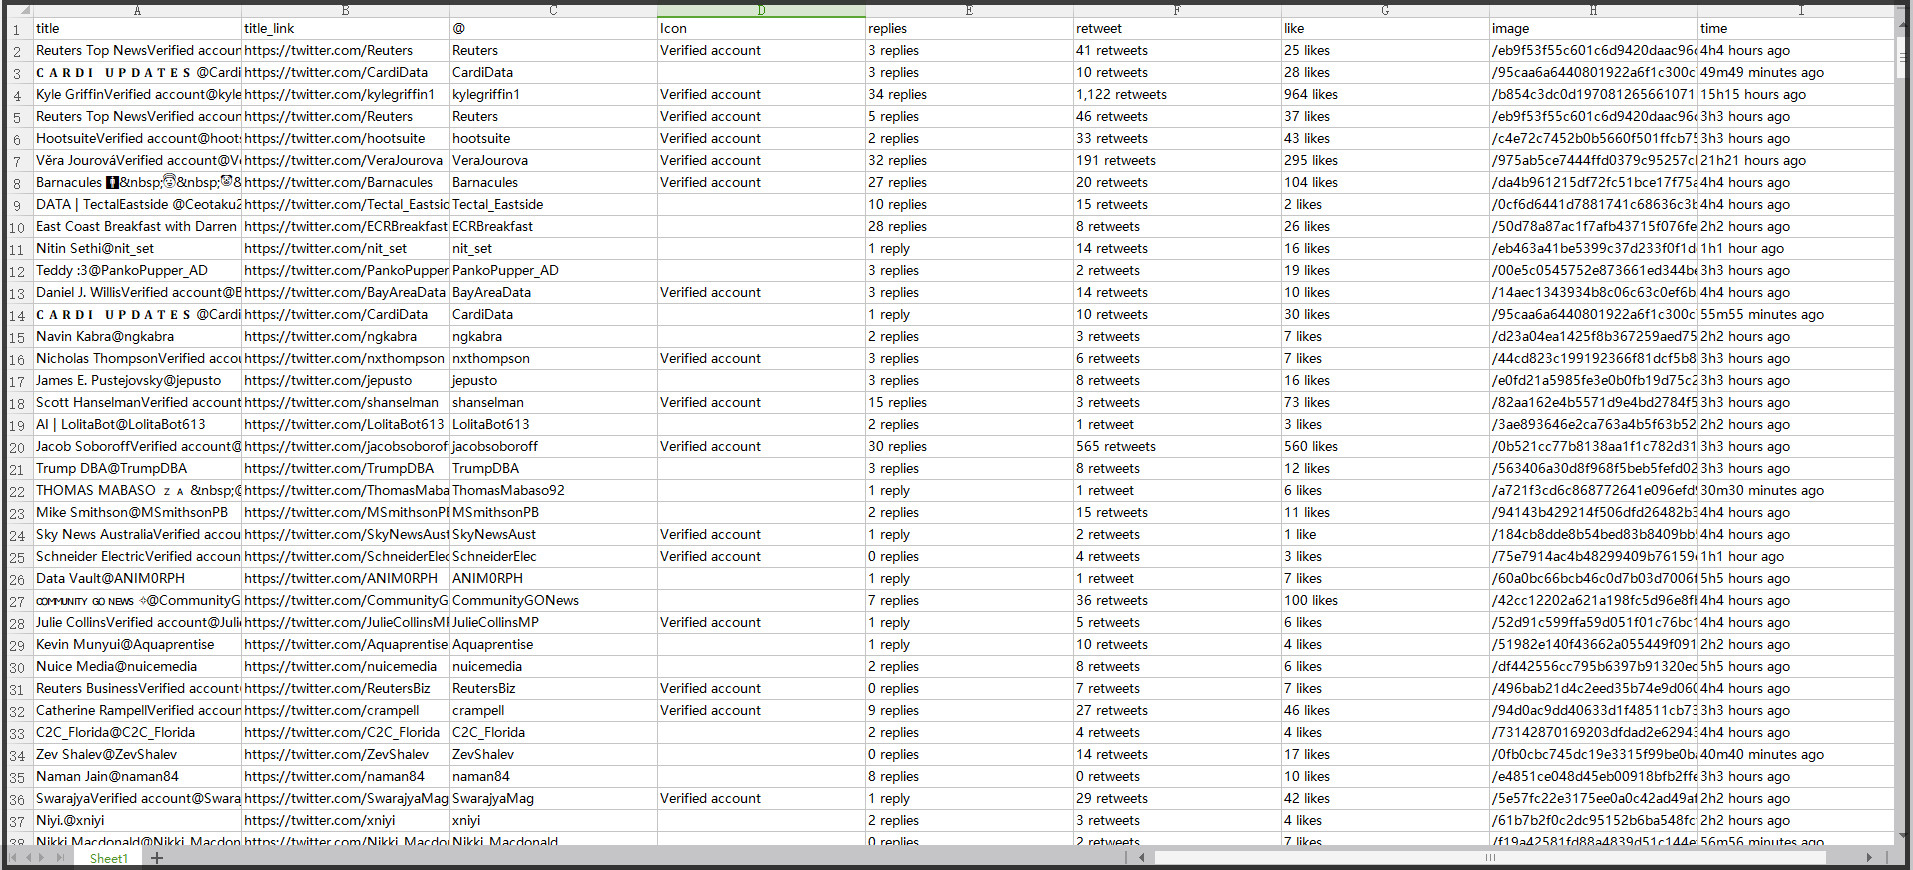Screen dimensions: 1913x870
Task: Open https://twitter.com/TrumpDBA link cell
Action: pyautogui.click(x=345, y=468)
